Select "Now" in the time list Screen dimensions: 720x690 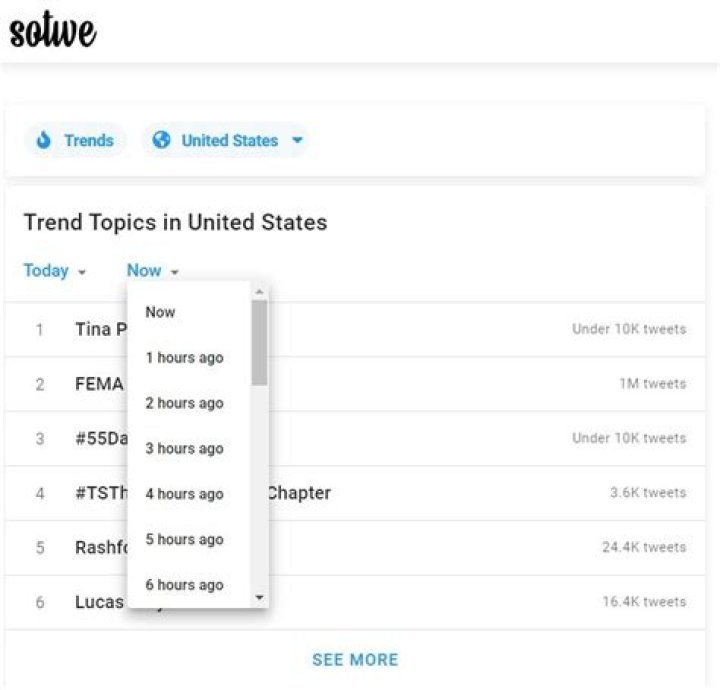pos(160,312)
